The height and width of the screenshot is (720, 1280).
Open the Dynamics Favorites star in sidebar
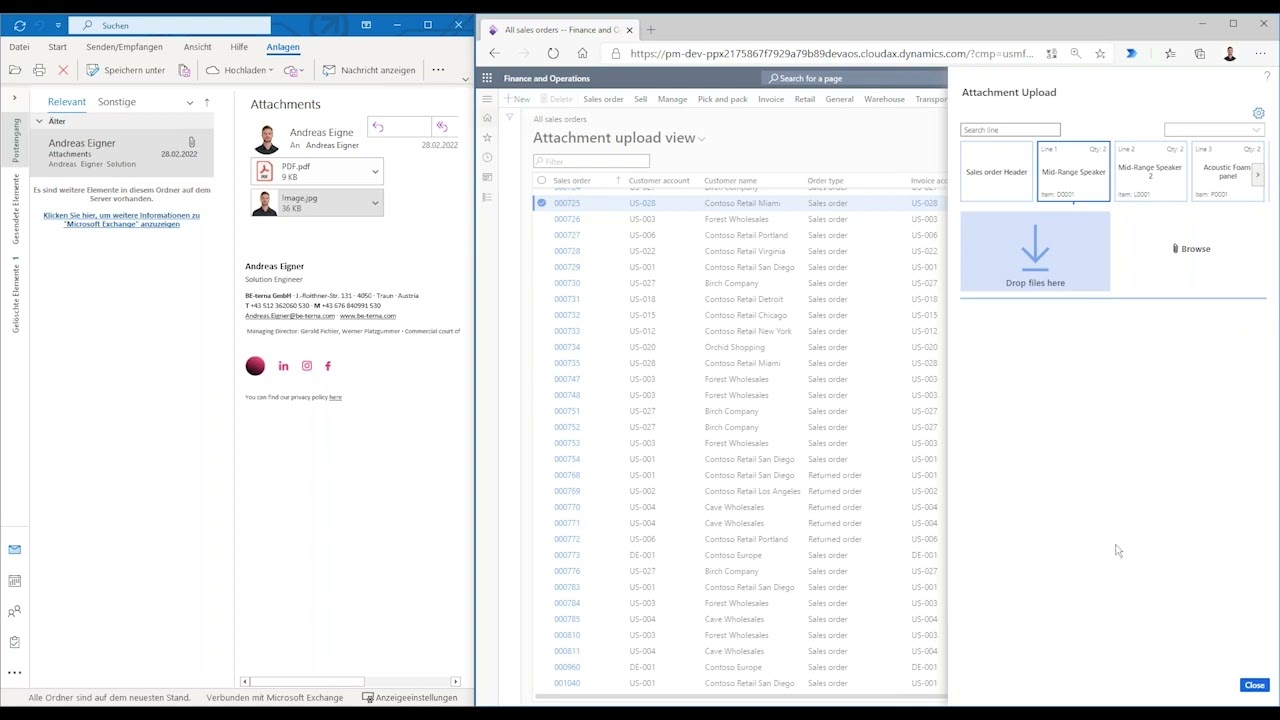(x=487, y=137)
